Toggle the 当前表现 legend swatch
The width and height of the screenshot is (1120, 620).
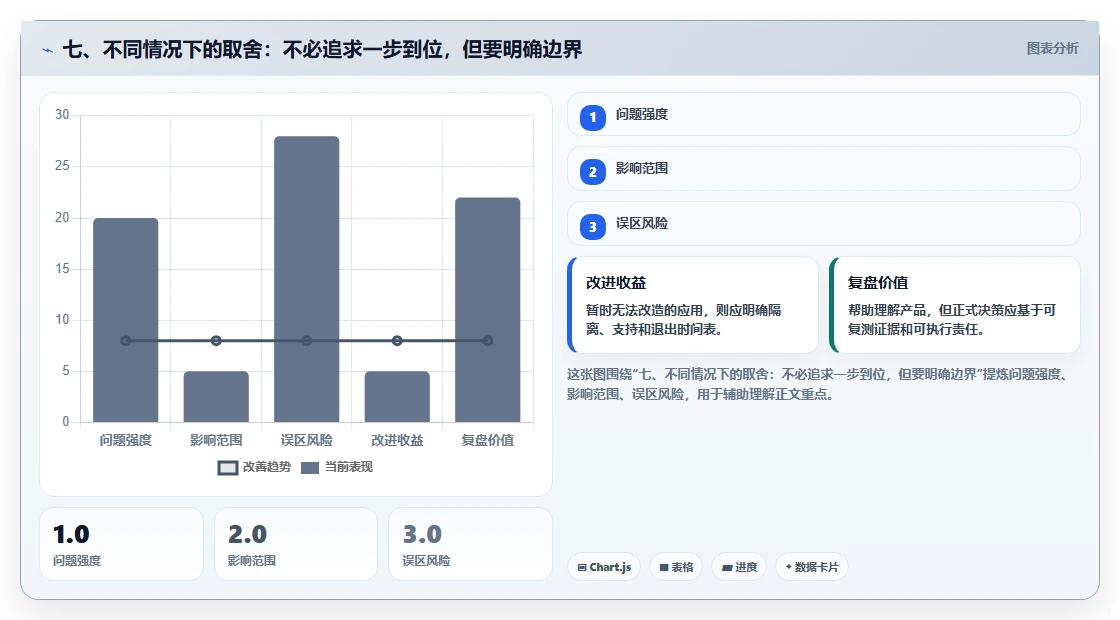(309, 468)
